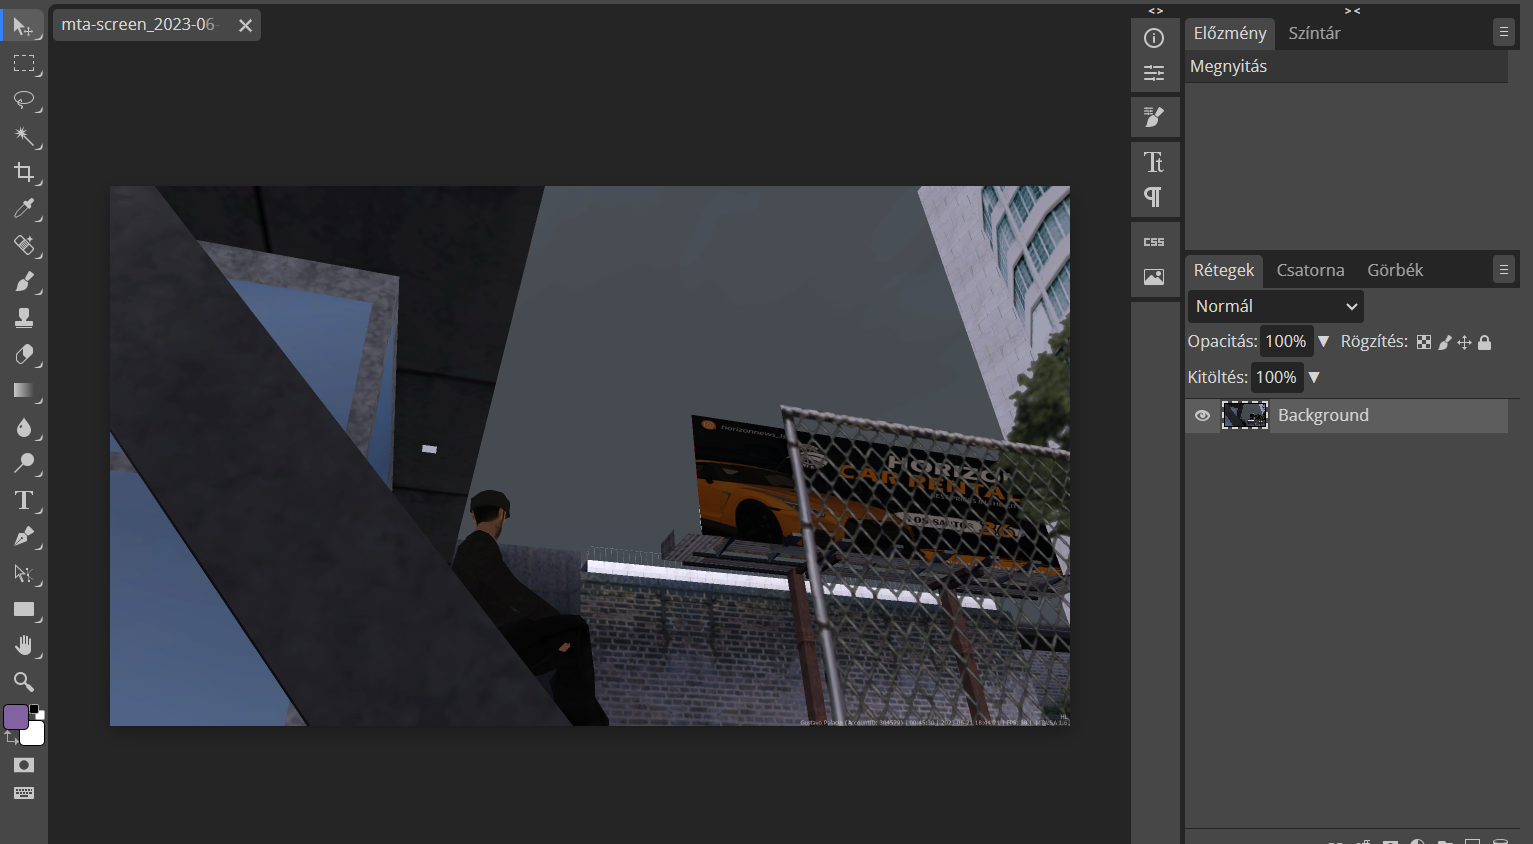
Task: Open the CSS panel icon
Action: pos(1154,242)
